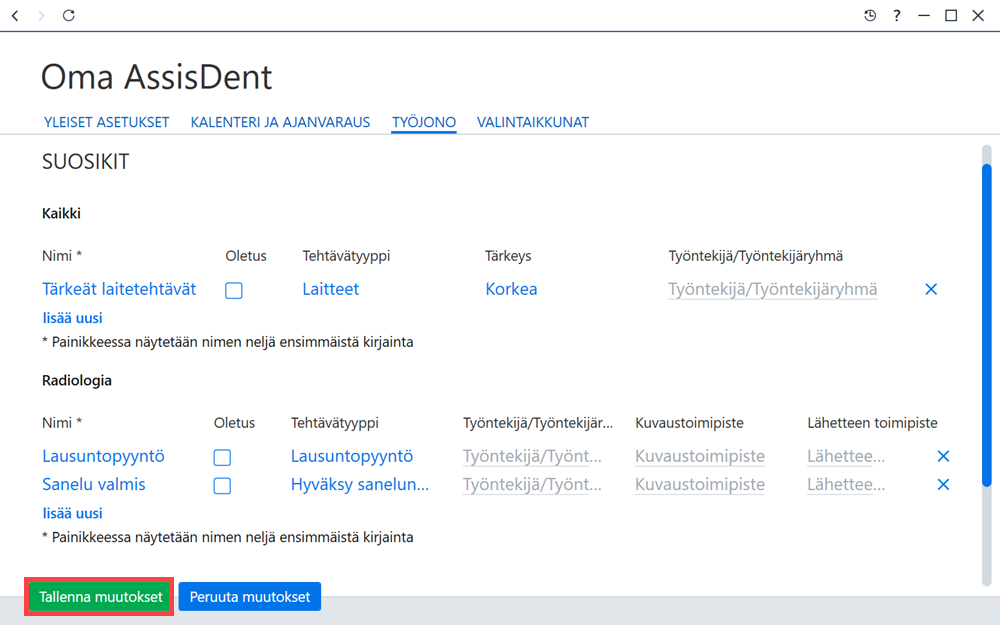Open Kuvaustoimipiste field in Sanelu valmis row
This screenshot has height=625, width=1000.
tap(700, 485)
